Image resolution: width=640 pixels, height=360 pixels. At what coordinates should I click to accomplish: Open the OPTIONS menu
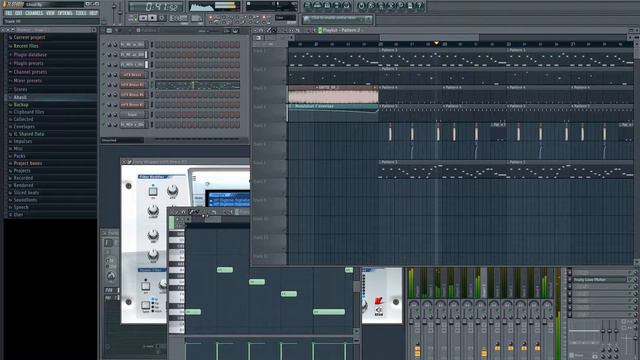pyautogui.click(x=65, y=13)
